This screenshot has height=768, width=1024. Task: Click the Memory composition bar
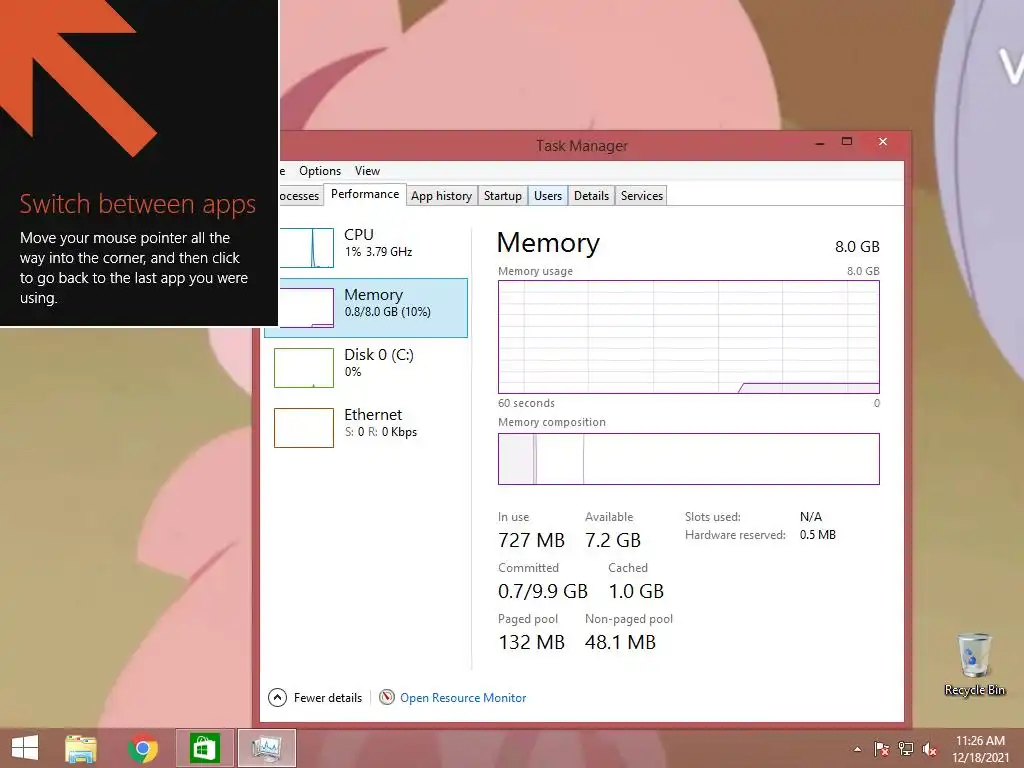point(688,459)
